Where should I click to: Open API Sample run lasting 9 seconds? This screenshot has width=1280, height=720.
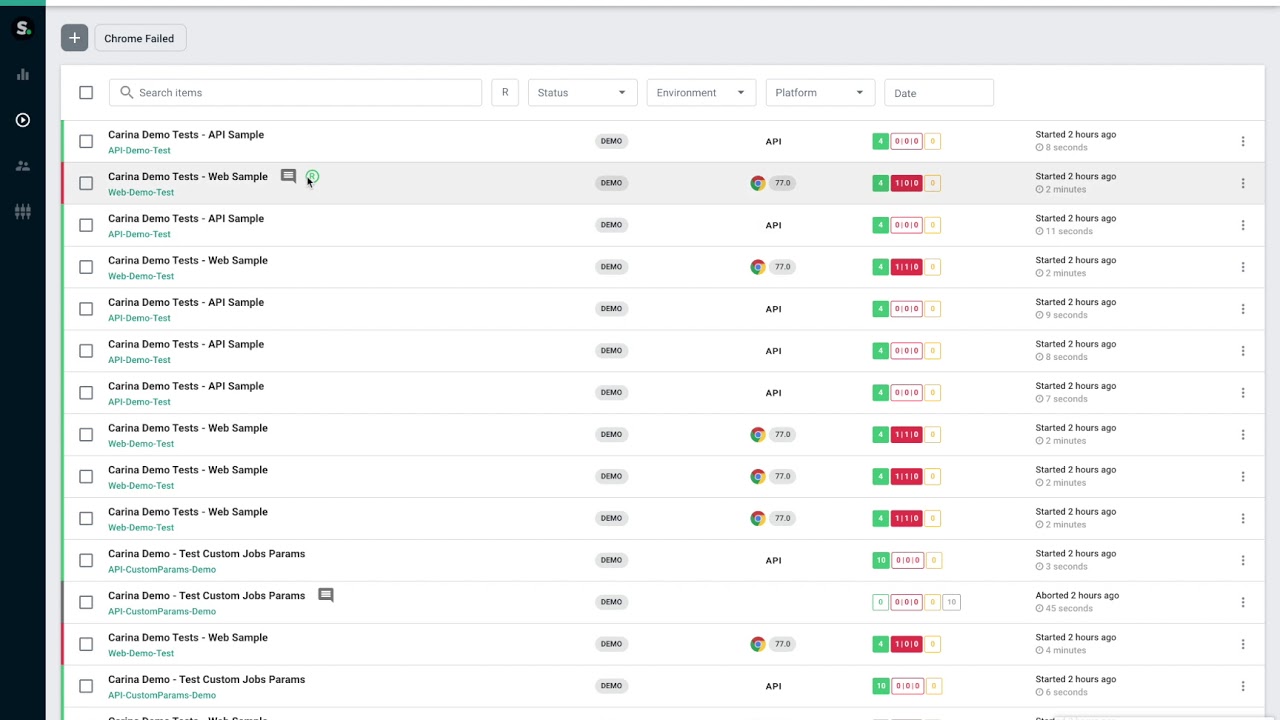tap(186, 302)
